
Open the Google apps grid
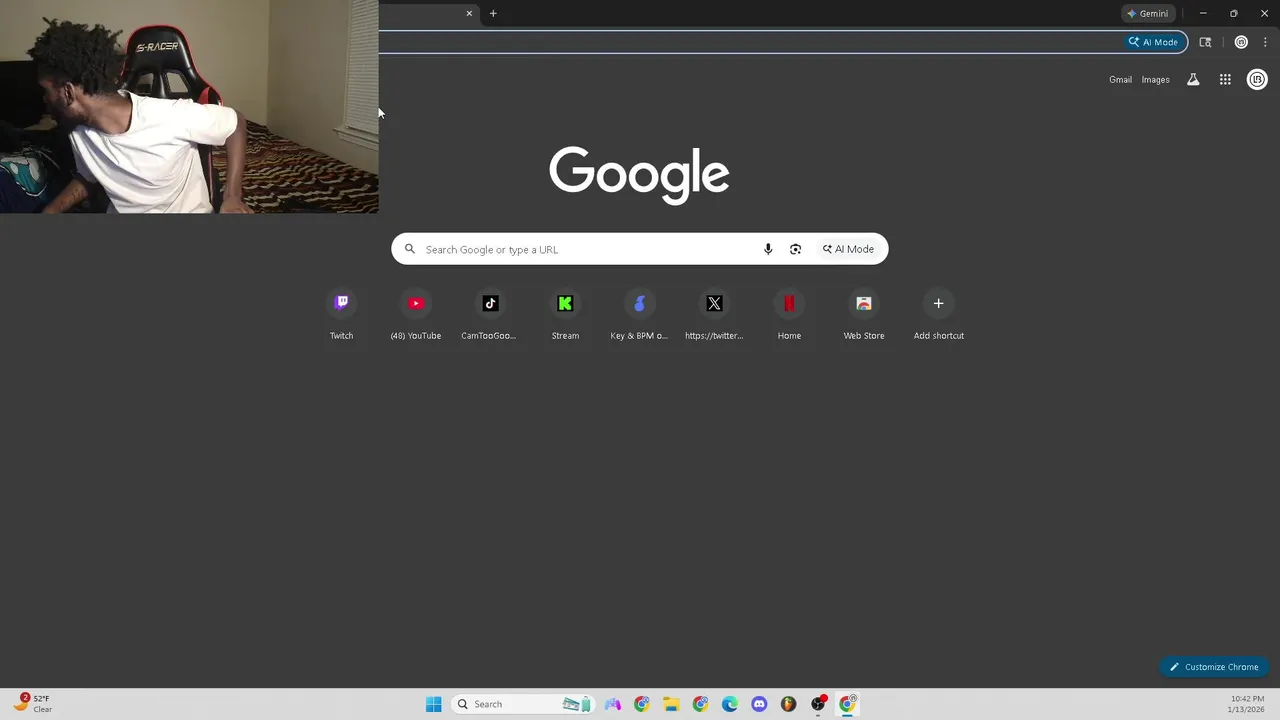coord(1225,79)
